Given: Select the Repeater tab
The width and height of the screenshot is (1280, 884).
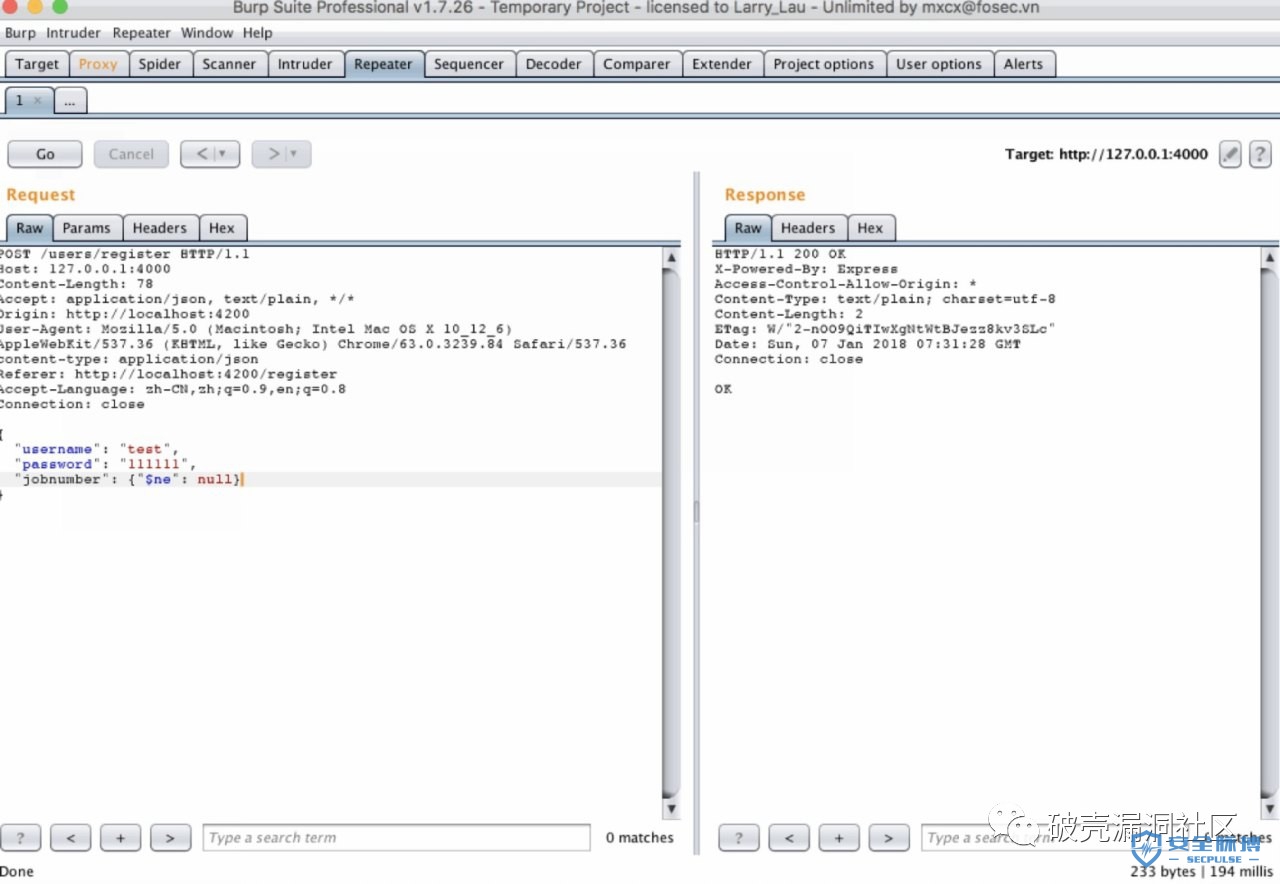Looking at the screenshot, I should (x=383, y=64).
